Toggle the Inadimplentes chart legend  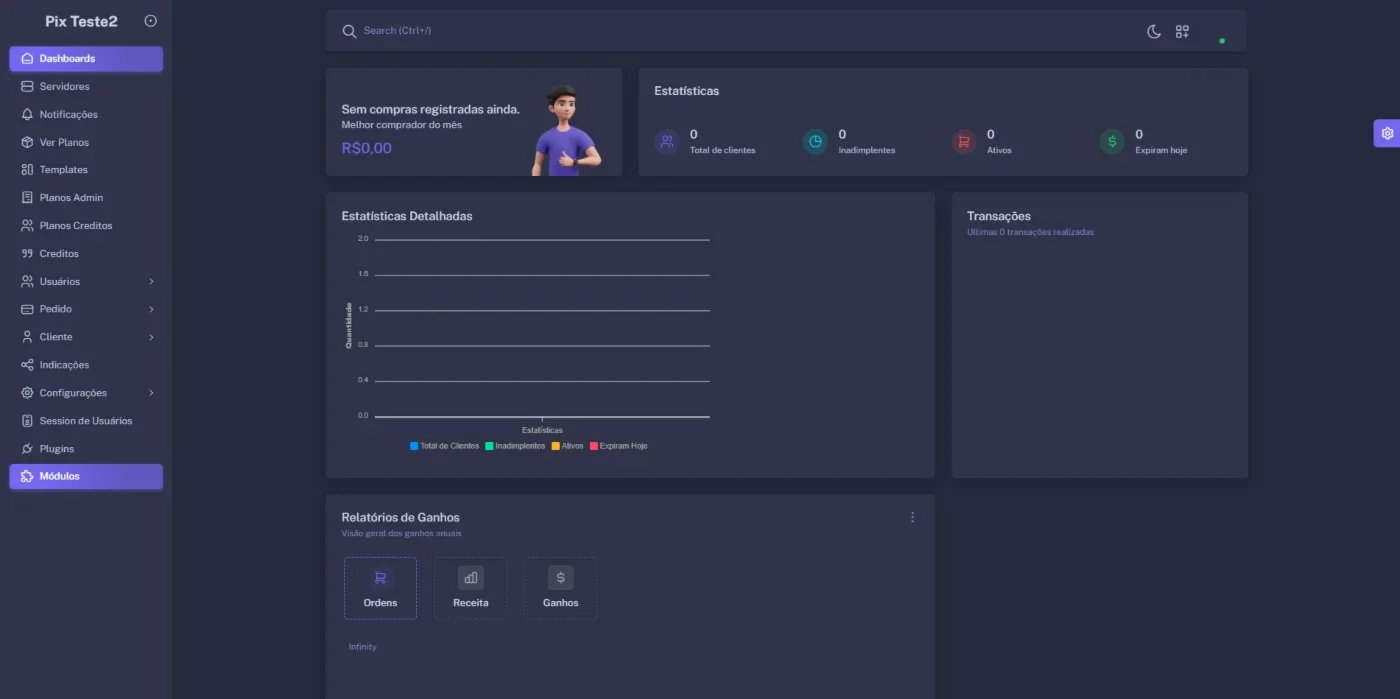(x=515, y=446)
